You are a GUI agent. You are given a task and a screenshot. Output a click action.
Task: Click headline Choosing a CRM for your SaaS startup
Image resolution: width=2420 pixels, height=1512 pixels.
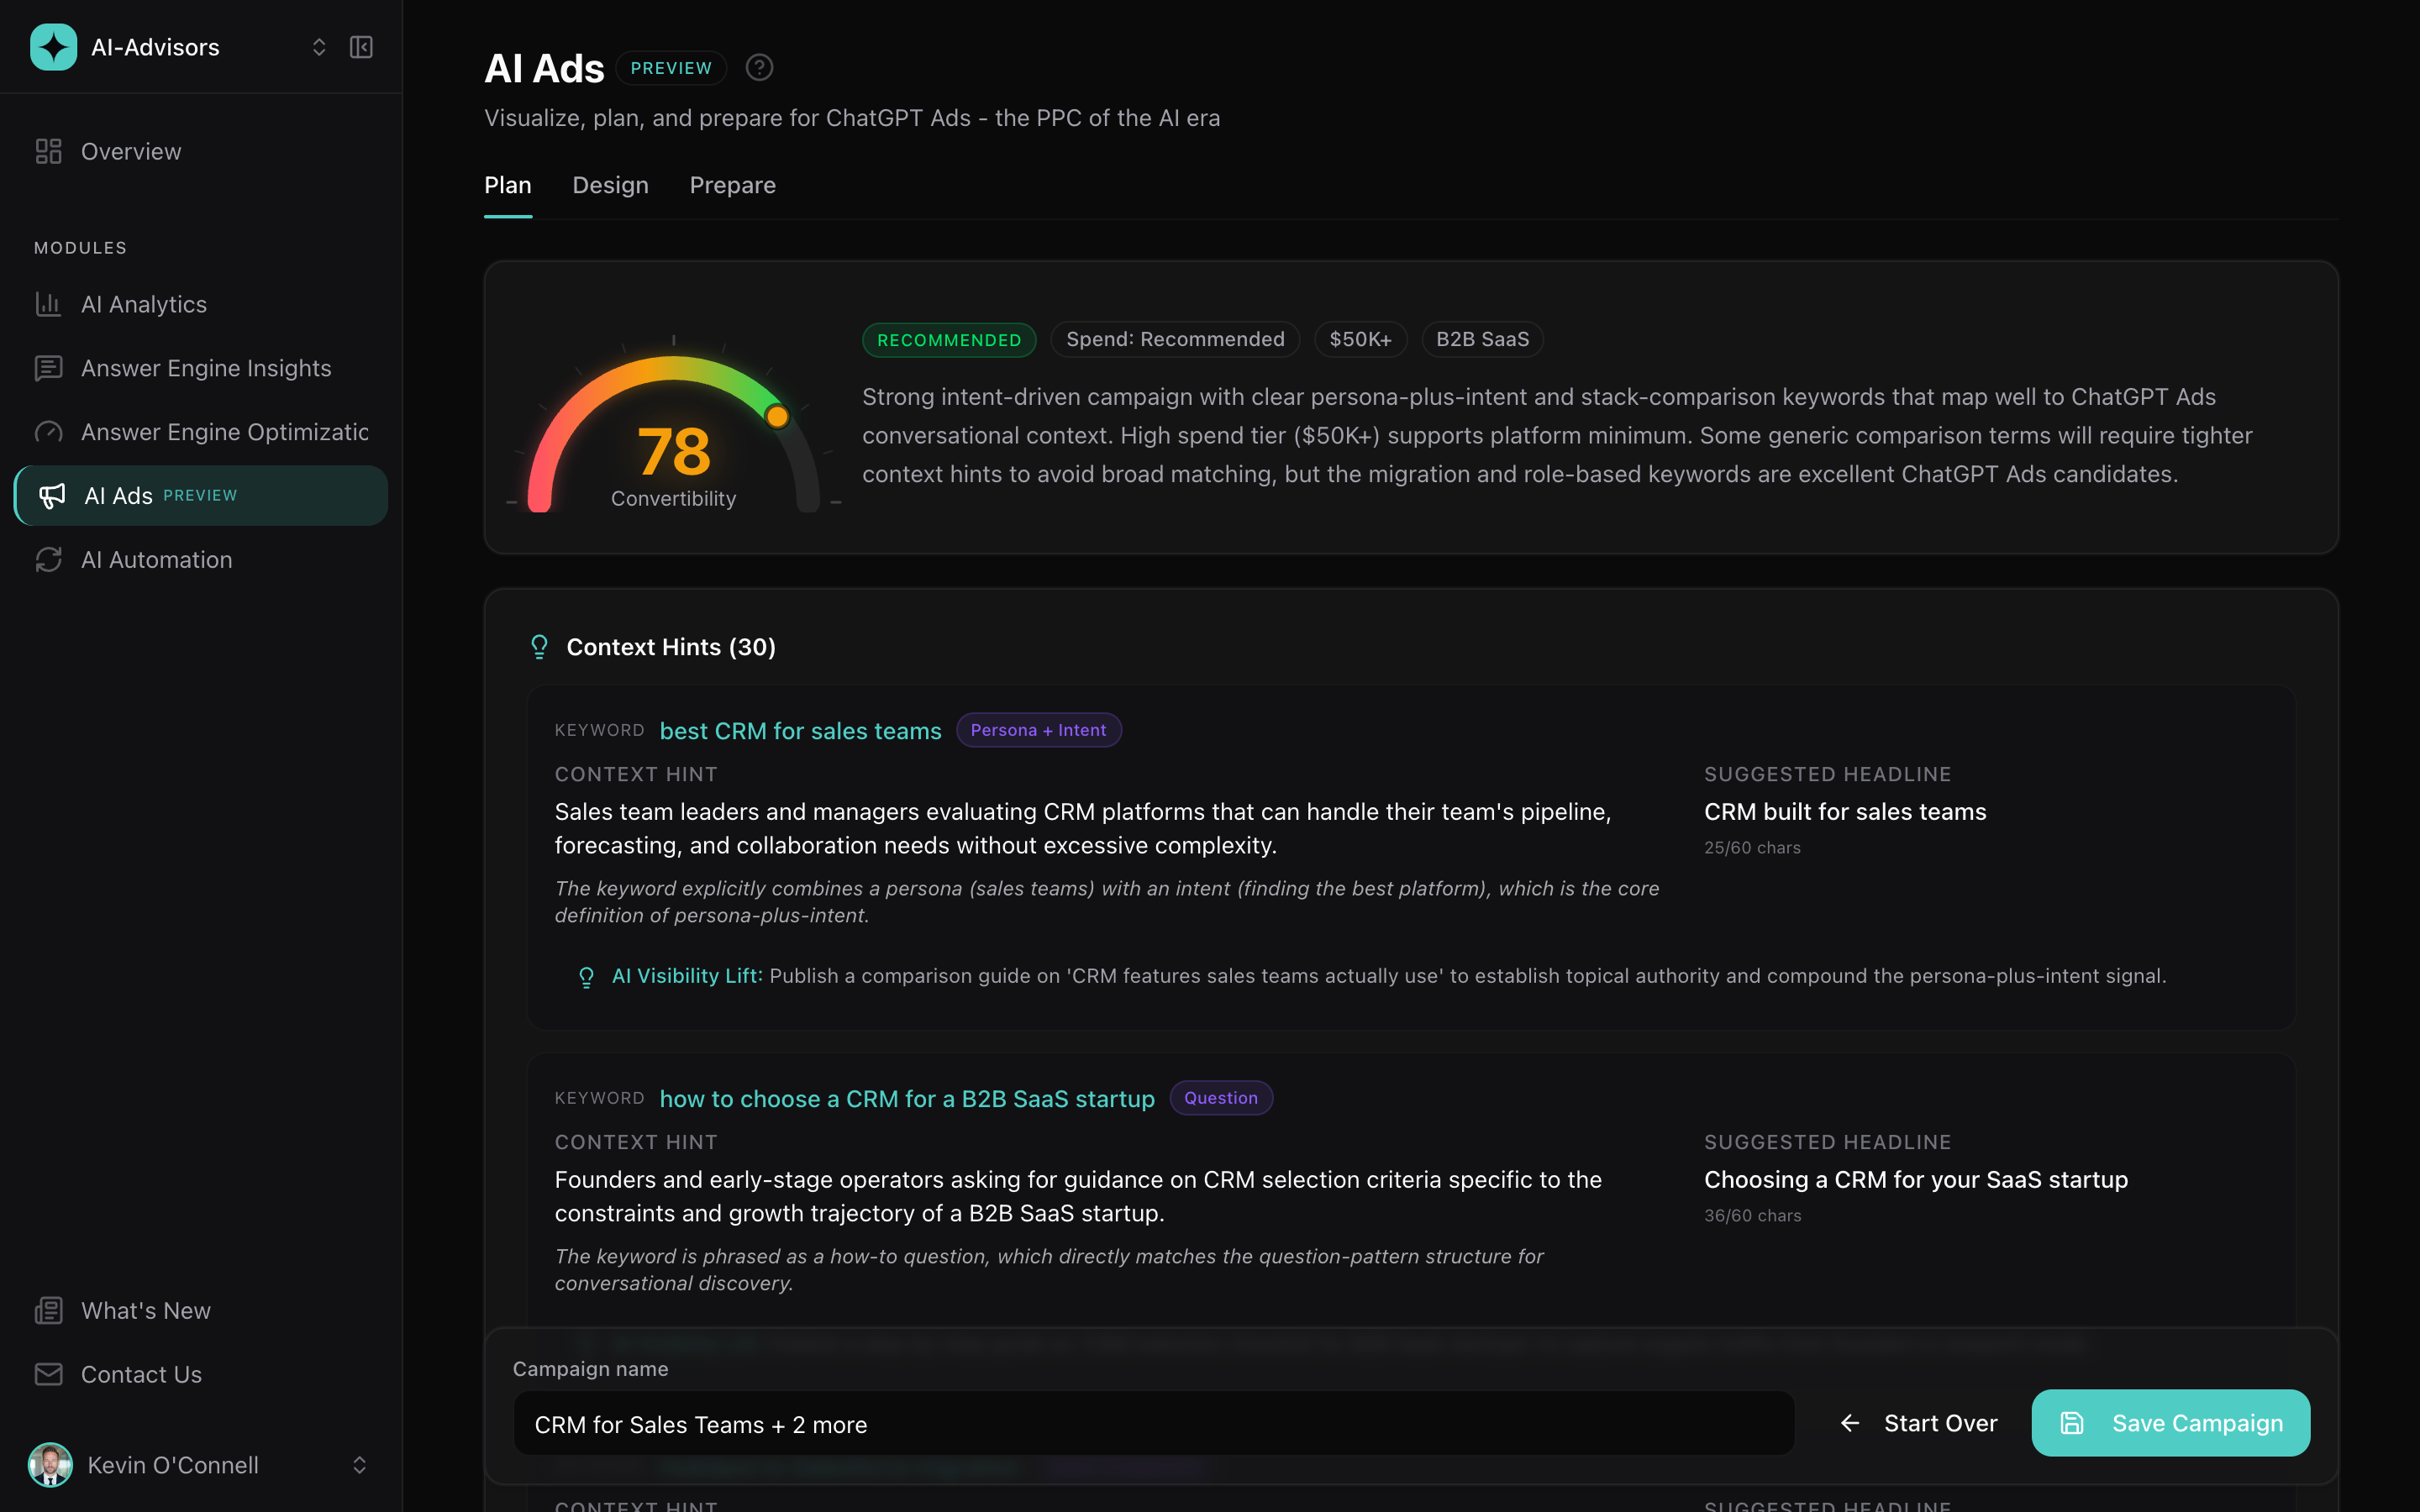click(x=1916, y=1180)
